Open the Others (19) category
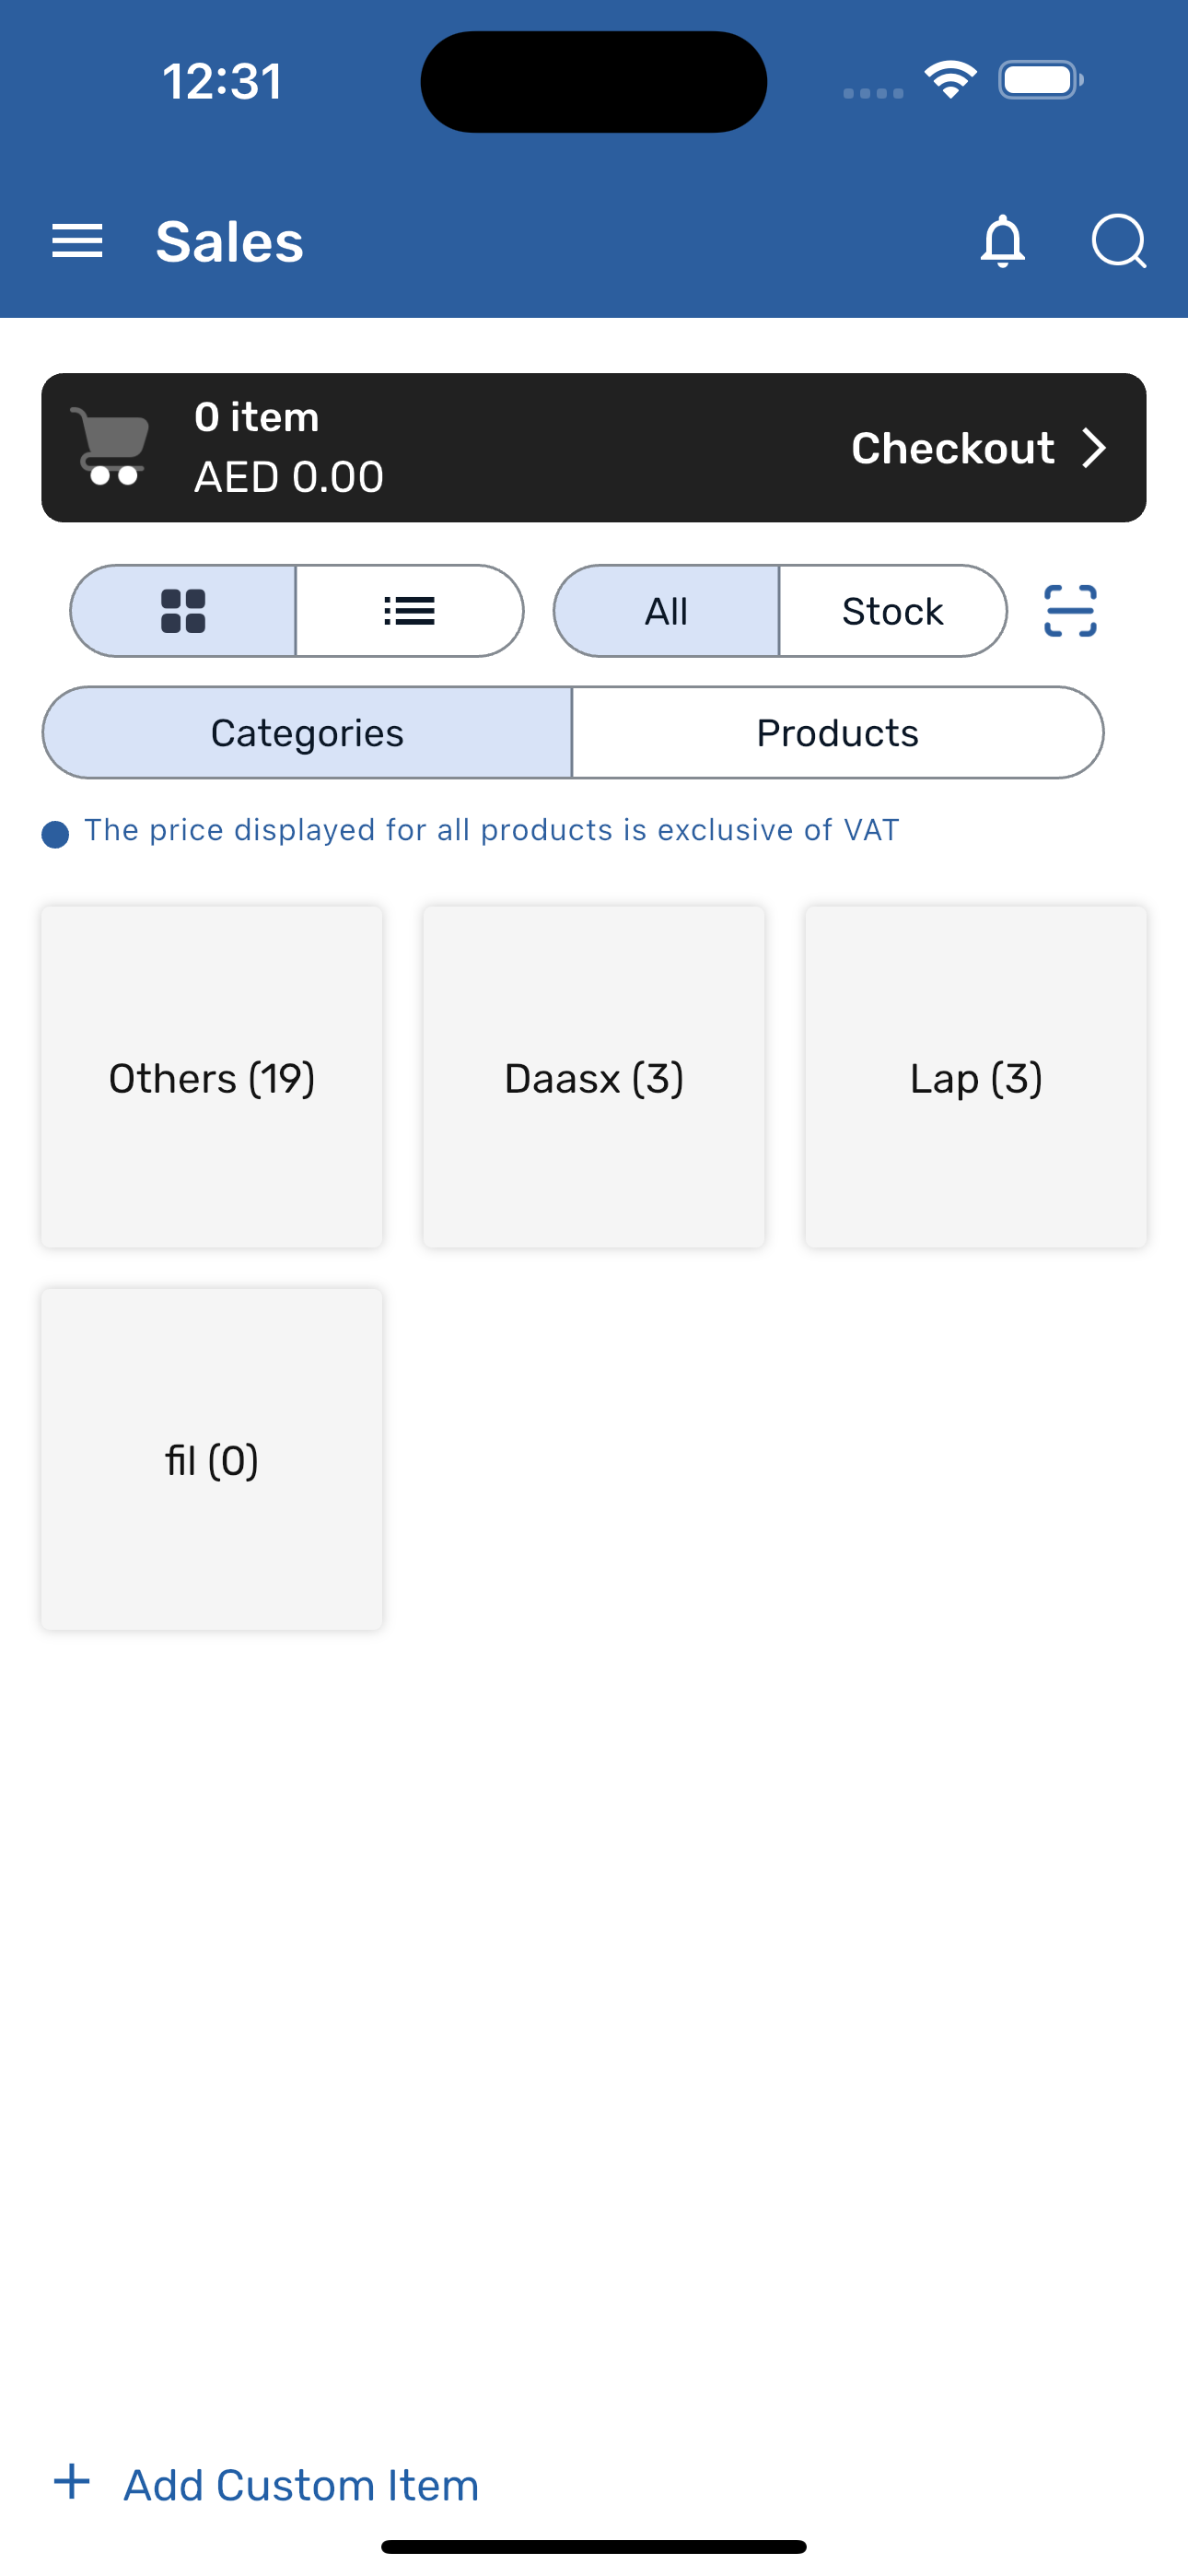Screen dimensions: 1188x2576 (212, 1077)
